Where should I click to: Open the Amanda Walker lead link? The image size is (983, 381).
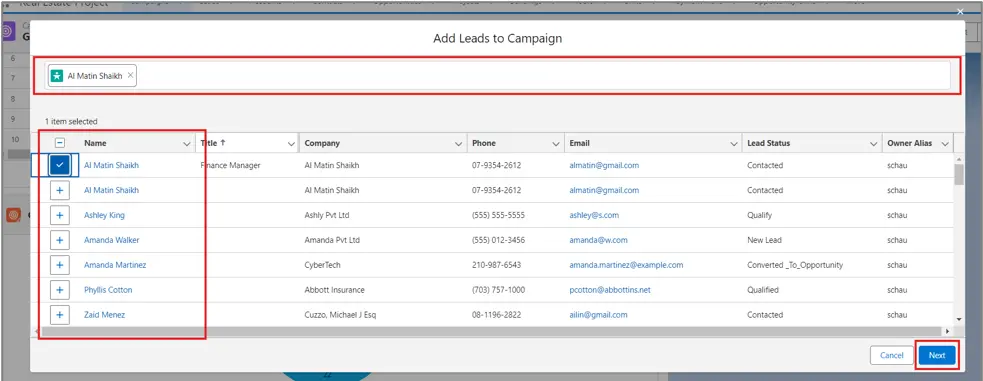coord(112,240)
